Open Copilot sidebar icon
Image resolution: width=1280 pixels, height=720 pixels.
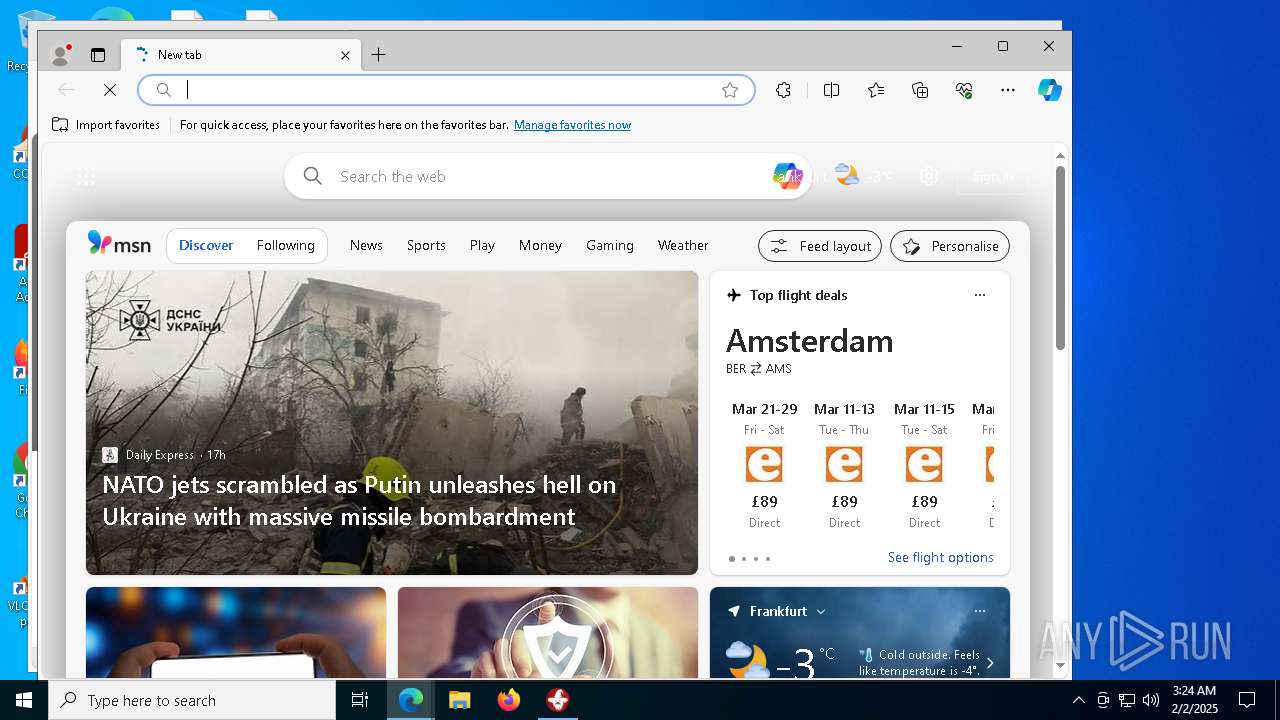click(1049, 90)
